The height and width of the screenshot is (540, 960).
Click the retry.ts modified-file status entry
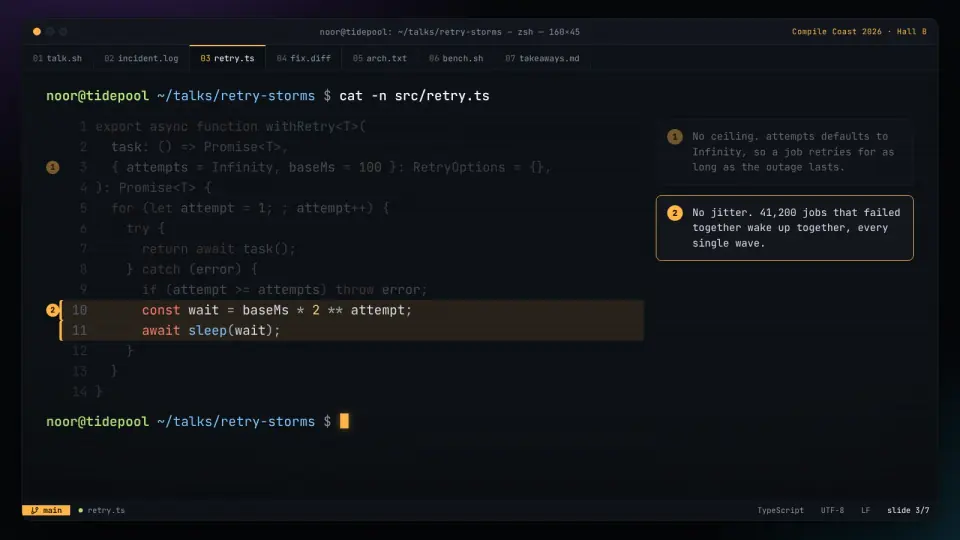tap(102, 510)
